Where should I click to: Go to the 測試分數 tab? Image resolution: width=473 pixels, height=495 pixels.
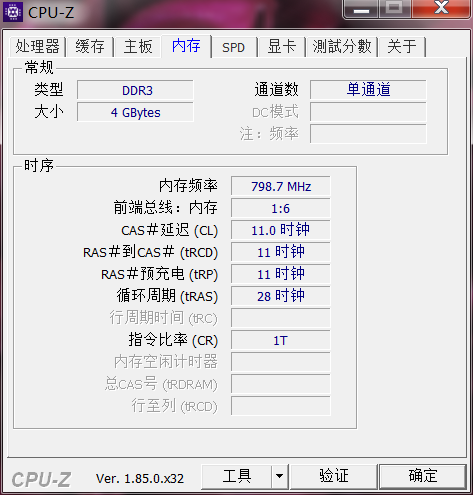pyautogui.click(x=342, y=47)
